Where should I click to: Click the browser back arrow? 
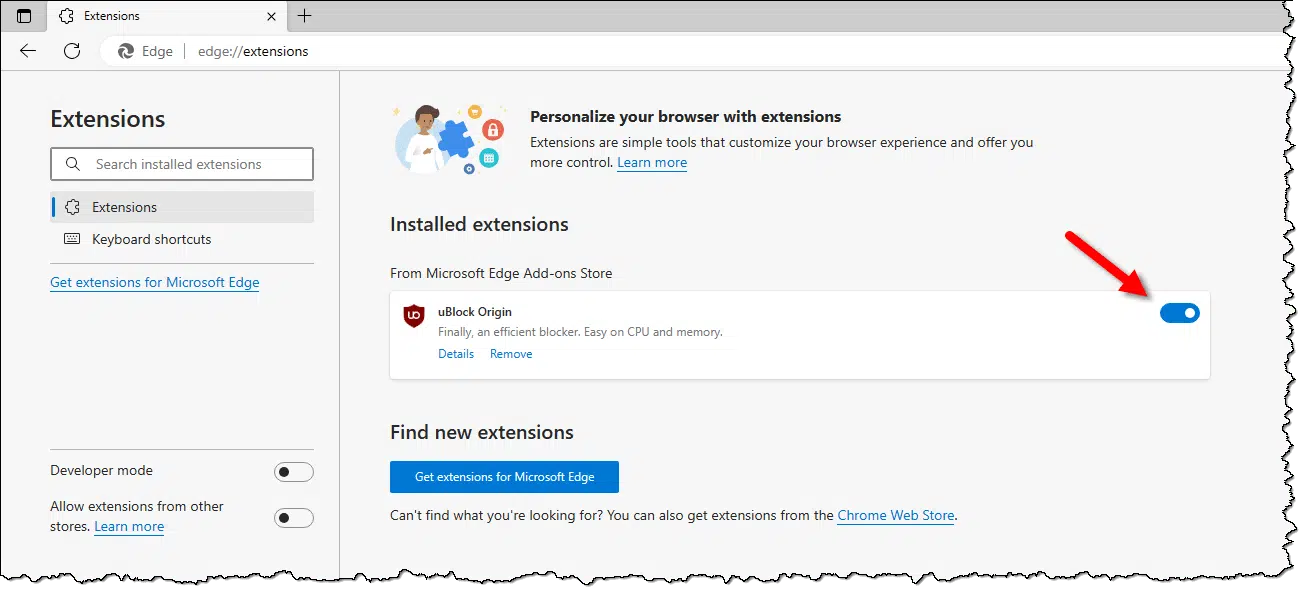(x=28, y=51)
